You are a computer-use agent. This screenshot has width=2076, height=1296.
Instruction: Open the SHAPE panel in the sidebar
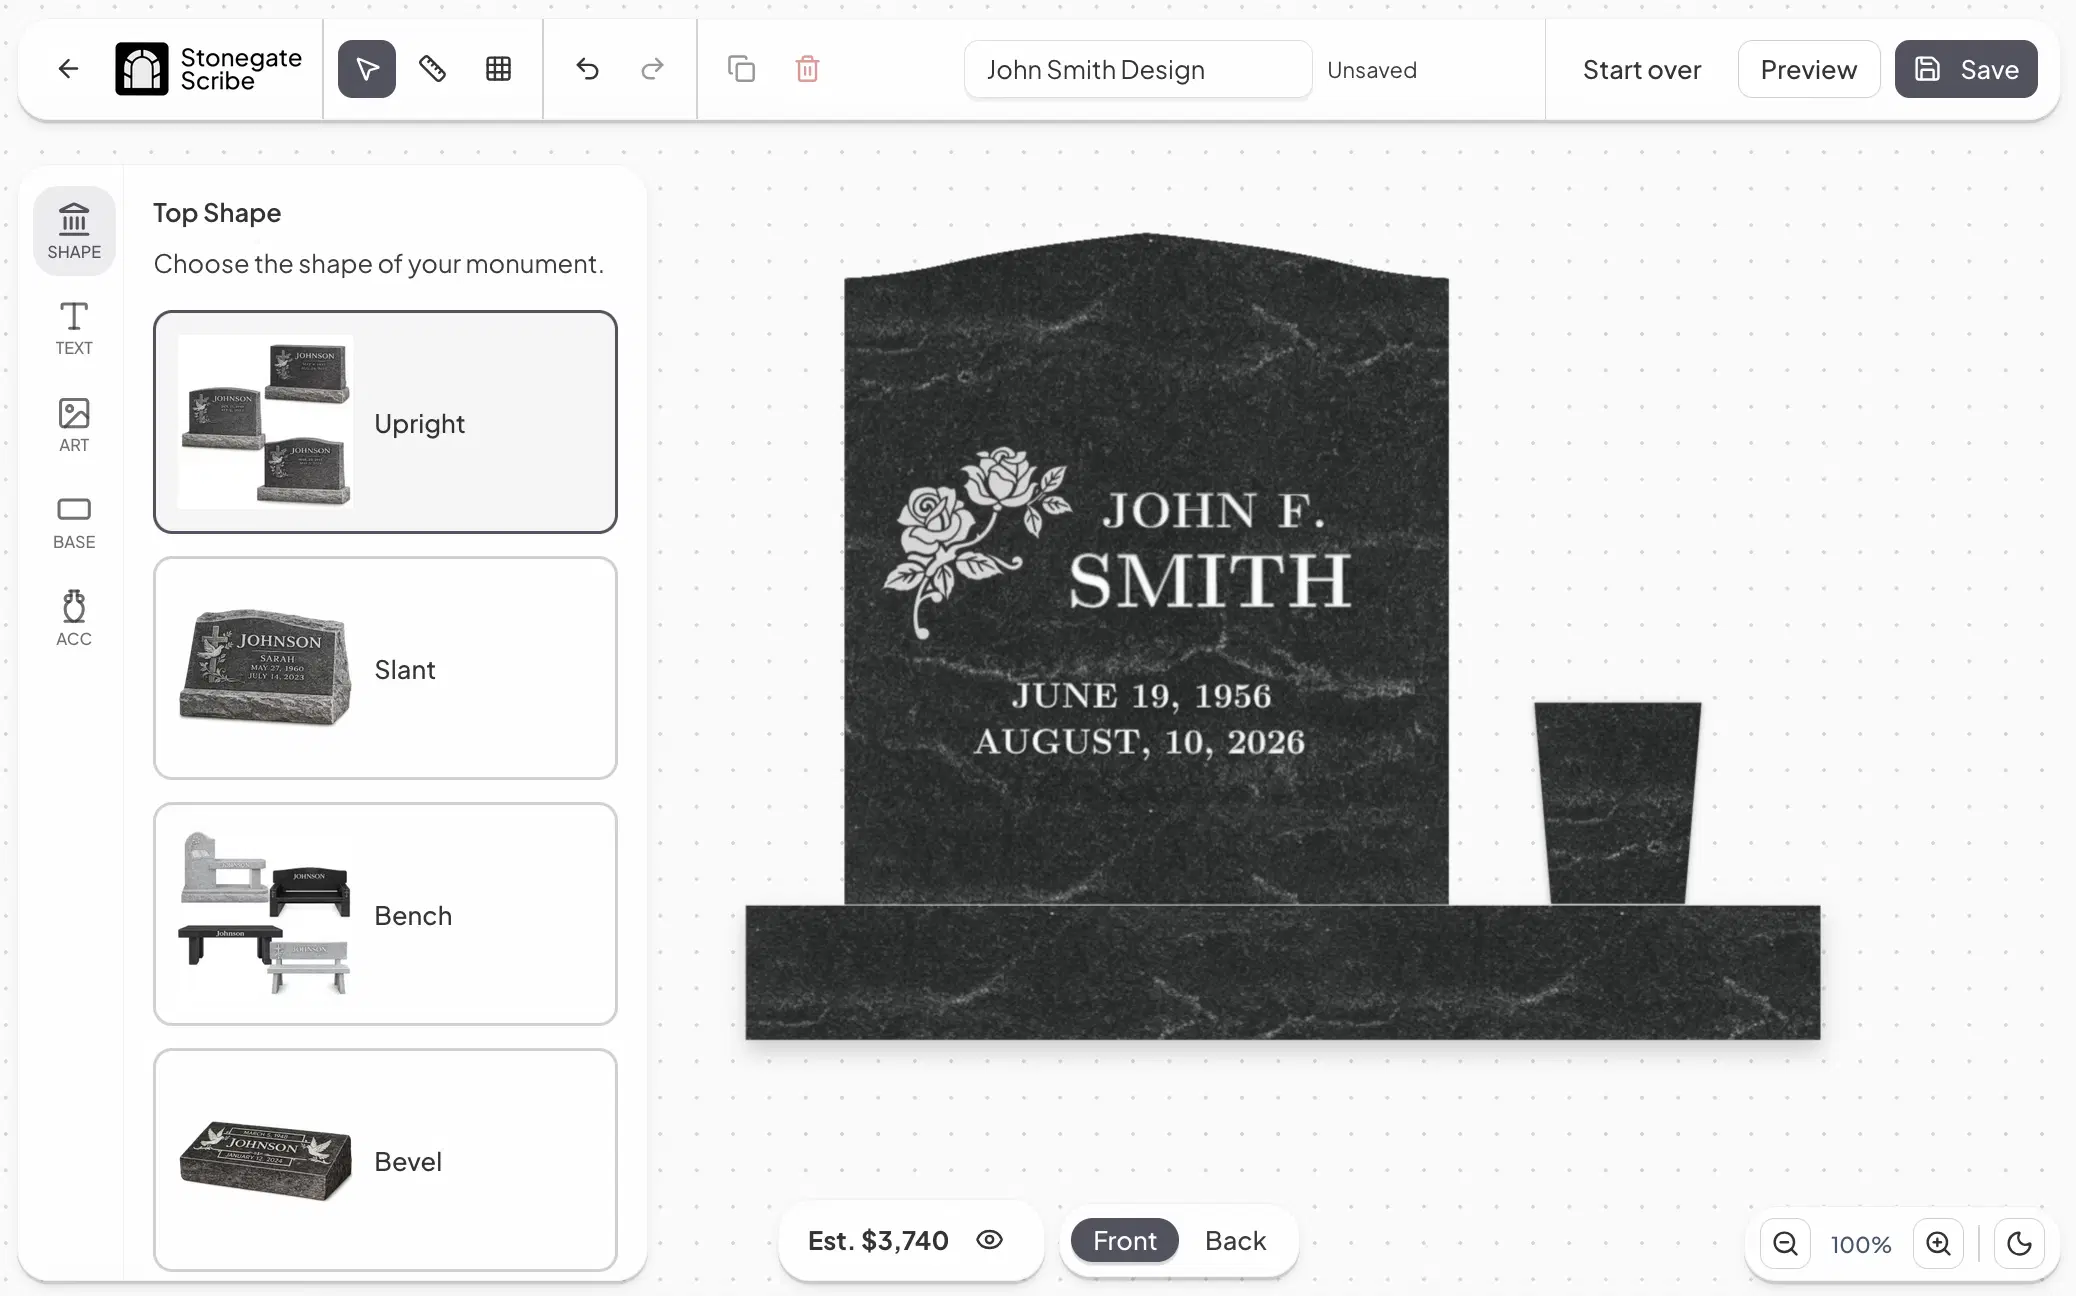tap(73, 230)
